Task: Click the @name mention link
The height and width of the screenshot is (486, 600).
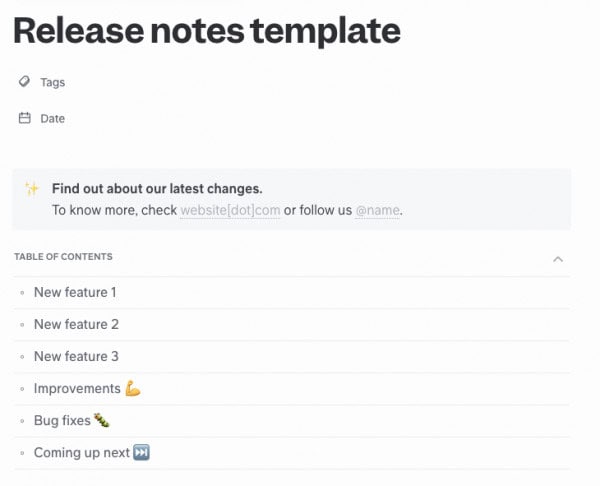Action: (x=377, y=210)
